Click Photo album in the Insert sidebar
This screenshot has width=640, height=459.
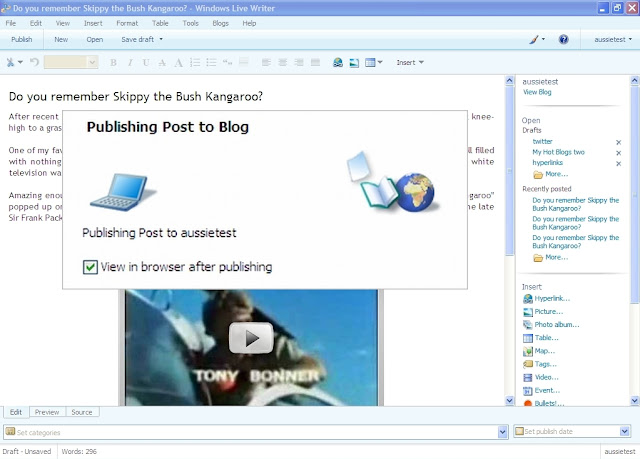click(x=557, y=325)
